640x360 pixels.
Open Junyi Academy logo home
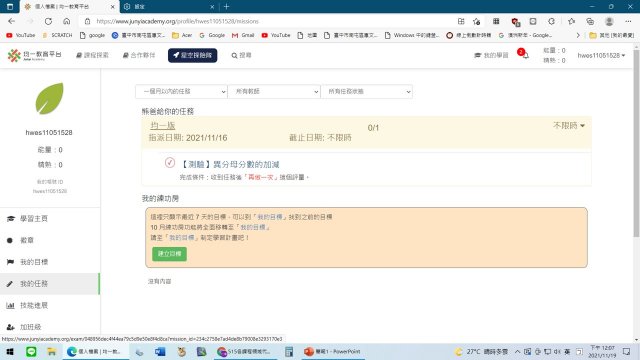tap(35, 55)
